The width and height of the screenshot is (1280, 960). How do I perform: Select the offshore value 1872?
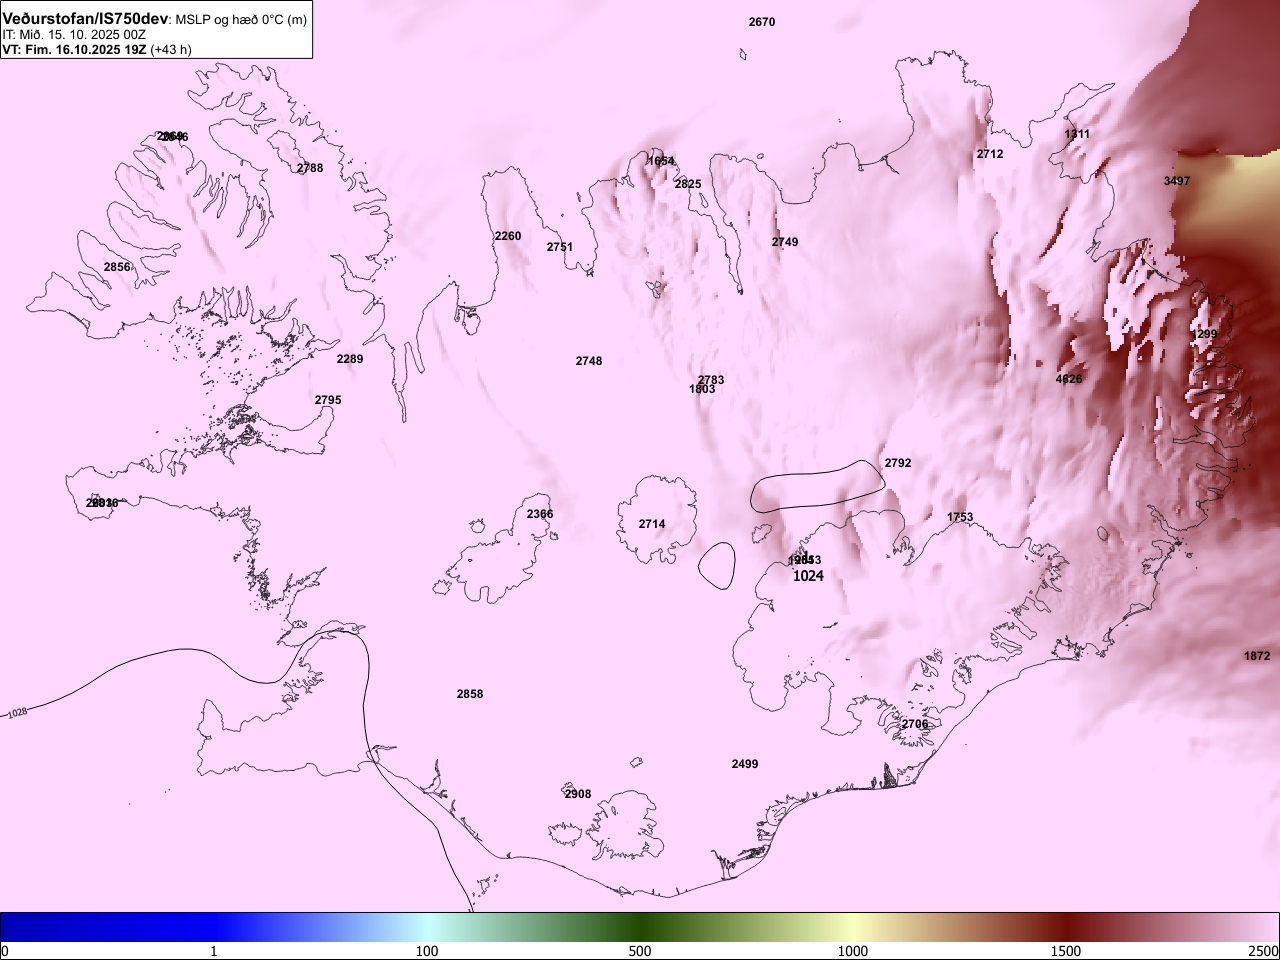(x=1257, y=656)
